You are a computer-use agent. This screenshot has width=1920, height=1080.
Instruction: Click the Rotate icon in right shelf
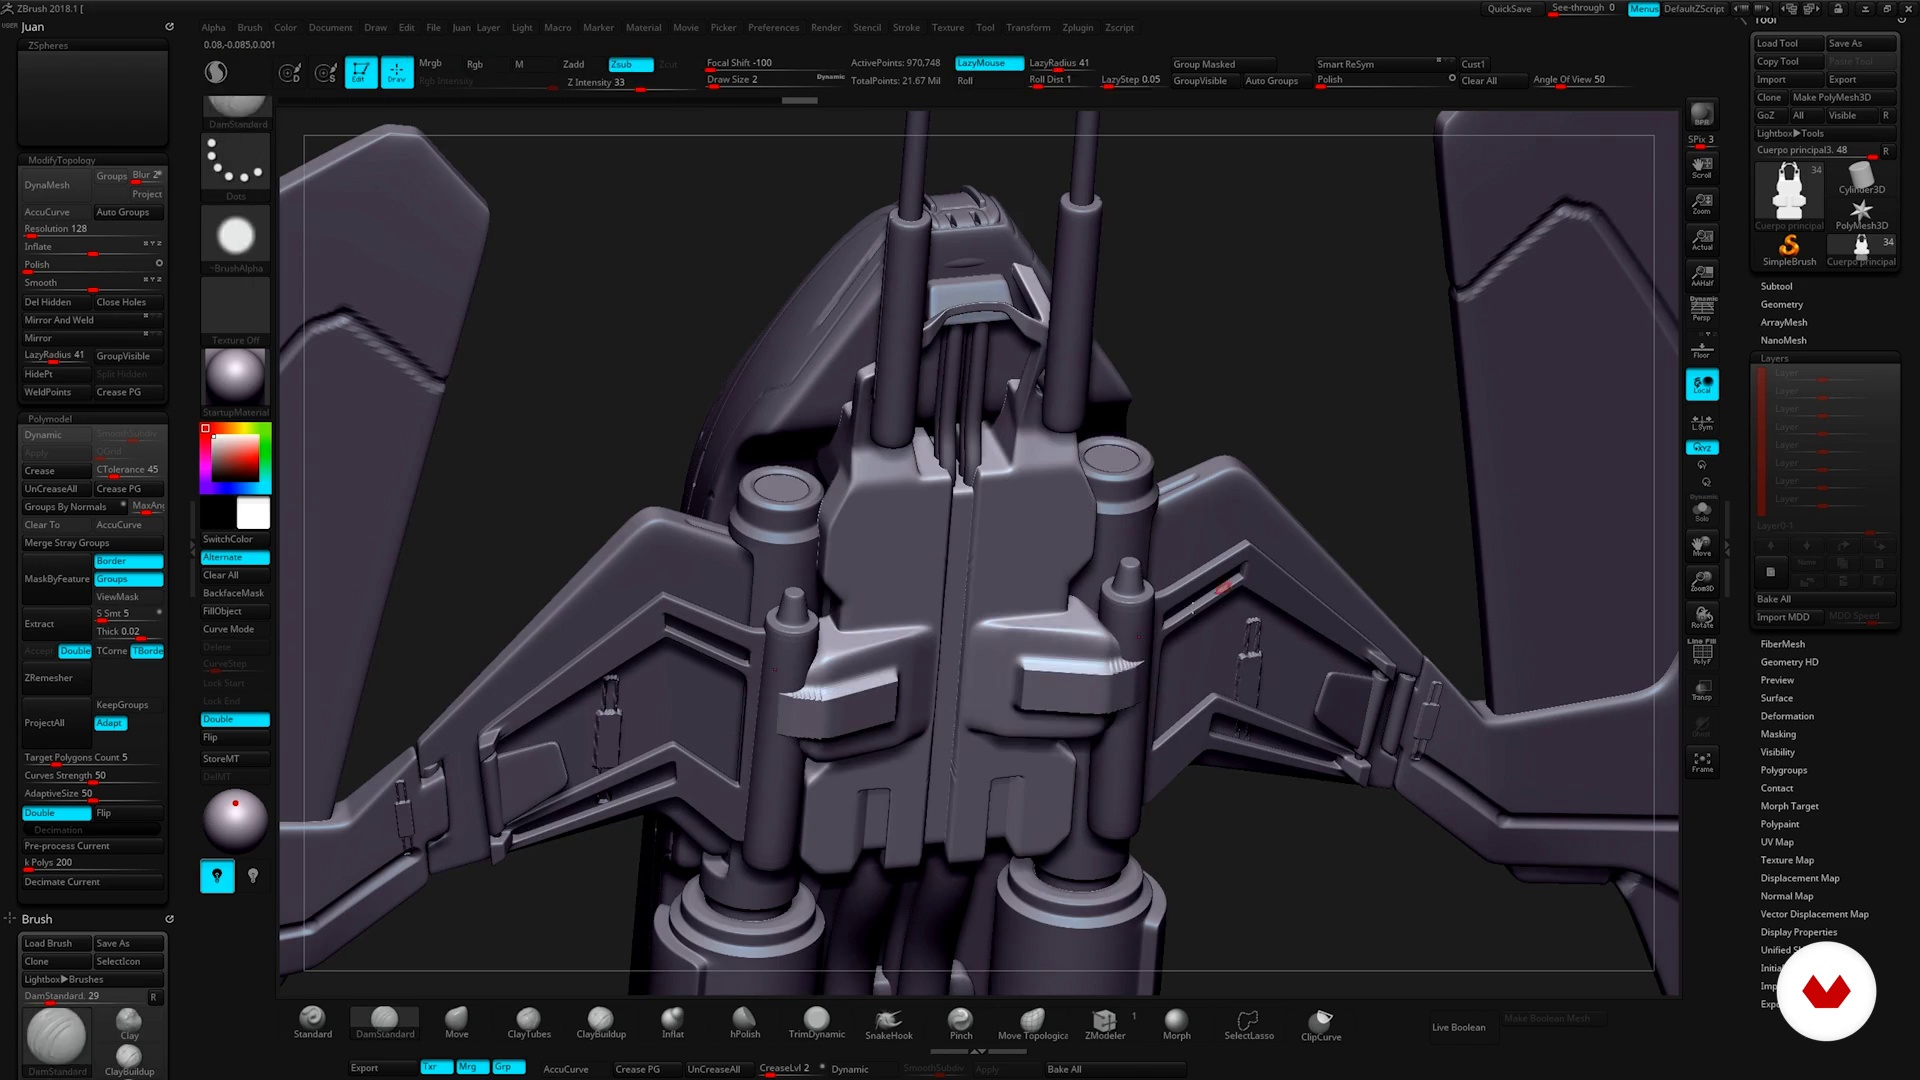[1702, 617]
